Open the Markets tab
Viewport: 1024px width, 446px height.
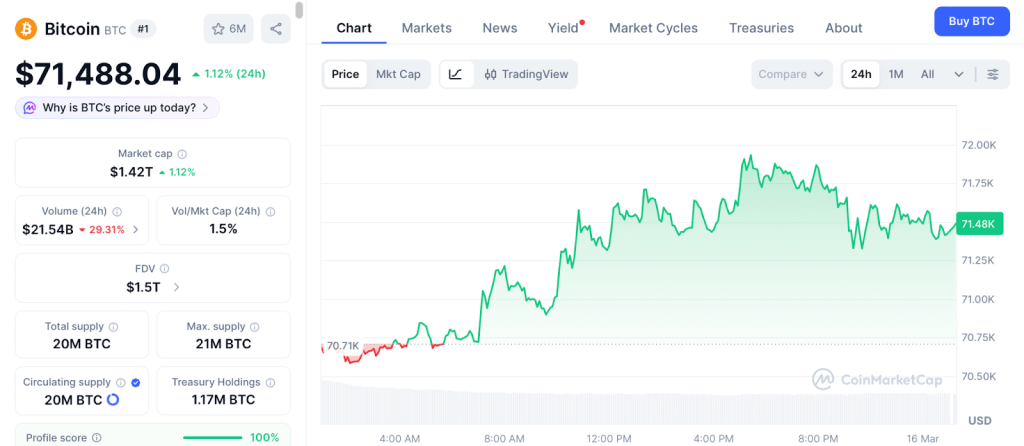pyautogui.click(x=427, y=28)
